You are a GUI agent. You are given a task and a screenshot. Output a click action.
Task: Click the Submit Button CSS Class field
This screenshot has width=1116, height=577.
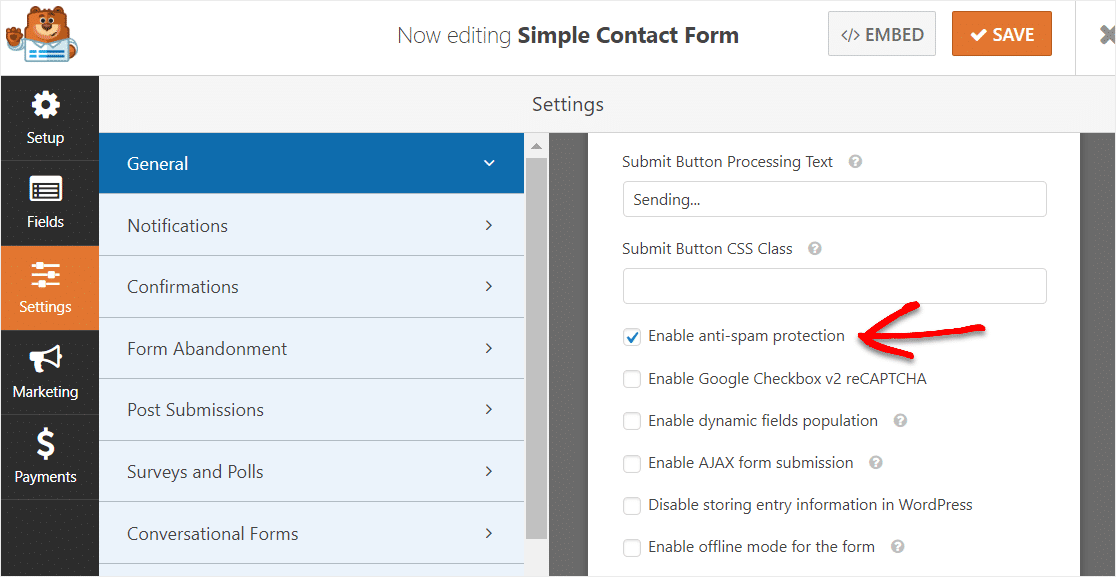pos(834,286)
